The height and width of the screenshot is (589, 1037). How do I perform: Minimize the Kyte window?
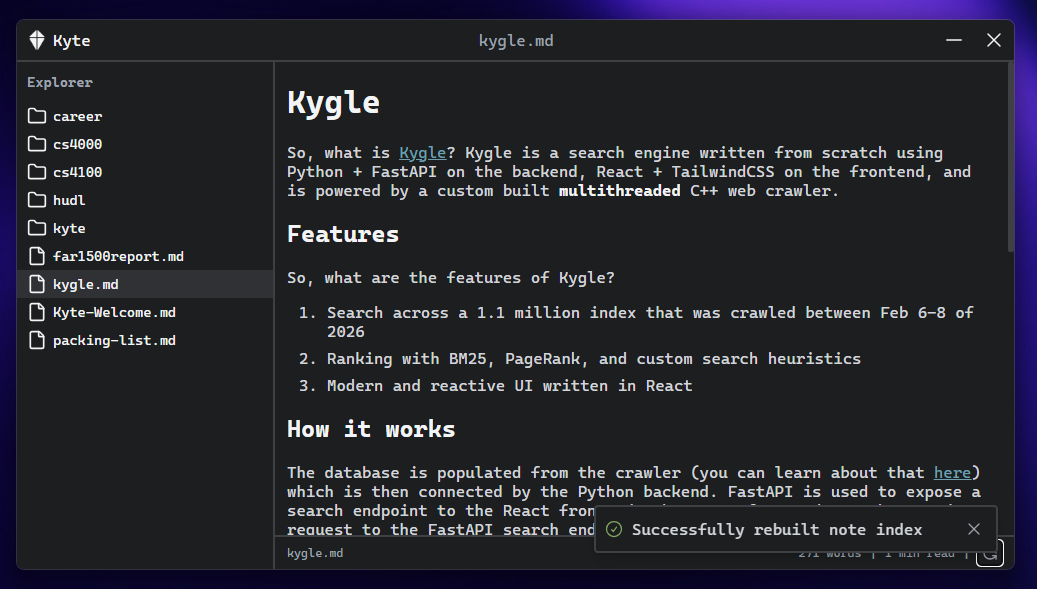tap(954, 40)
